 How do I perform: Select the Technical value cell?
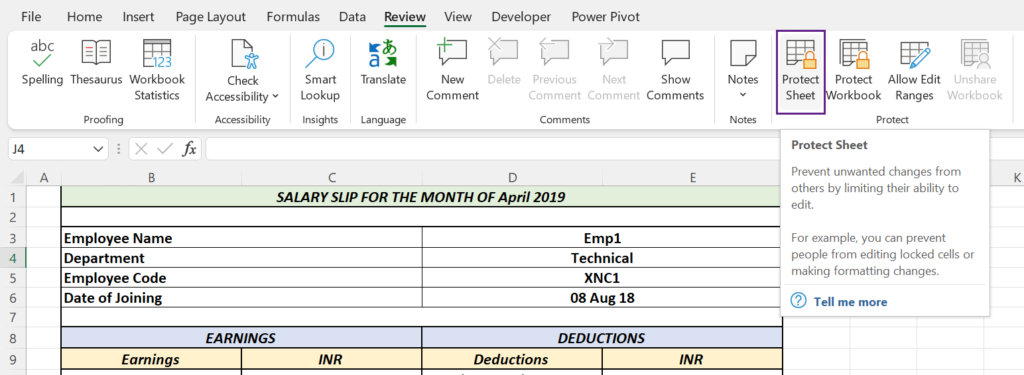pyautogui.click(x=602, y=258)
